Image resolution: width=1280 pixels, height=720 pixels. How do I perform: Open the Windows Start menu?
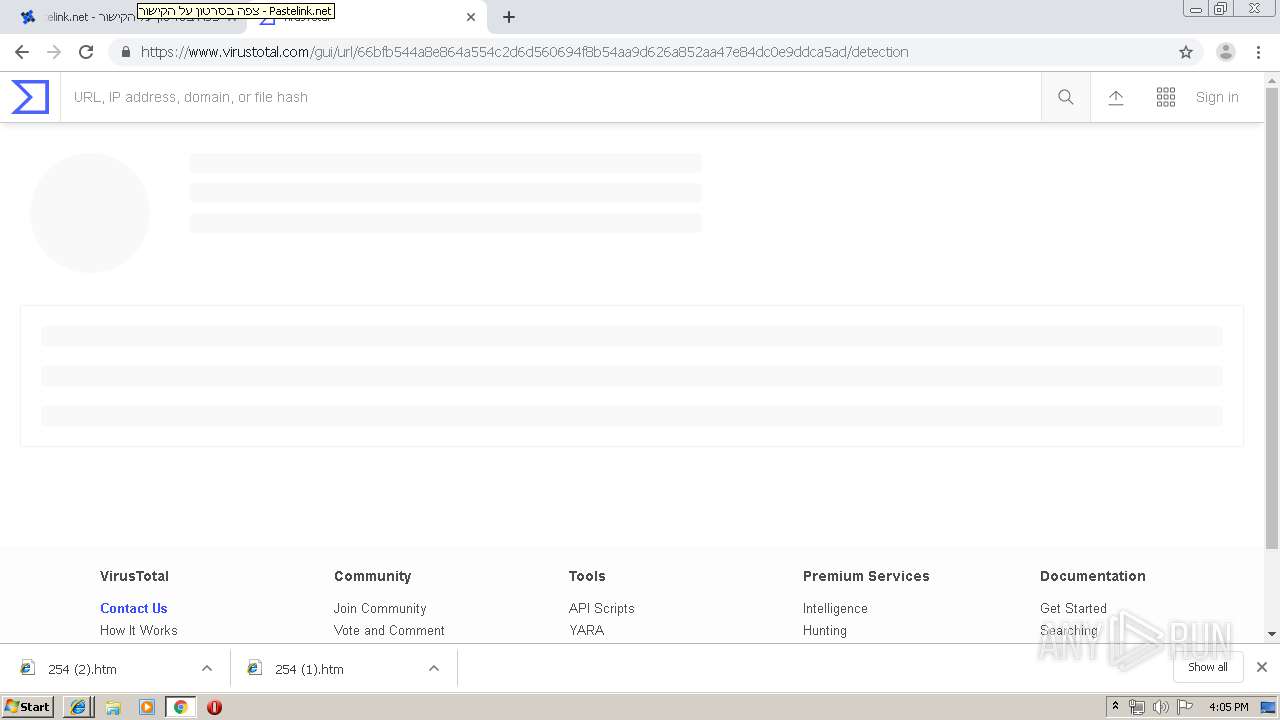tap(28, 707)
